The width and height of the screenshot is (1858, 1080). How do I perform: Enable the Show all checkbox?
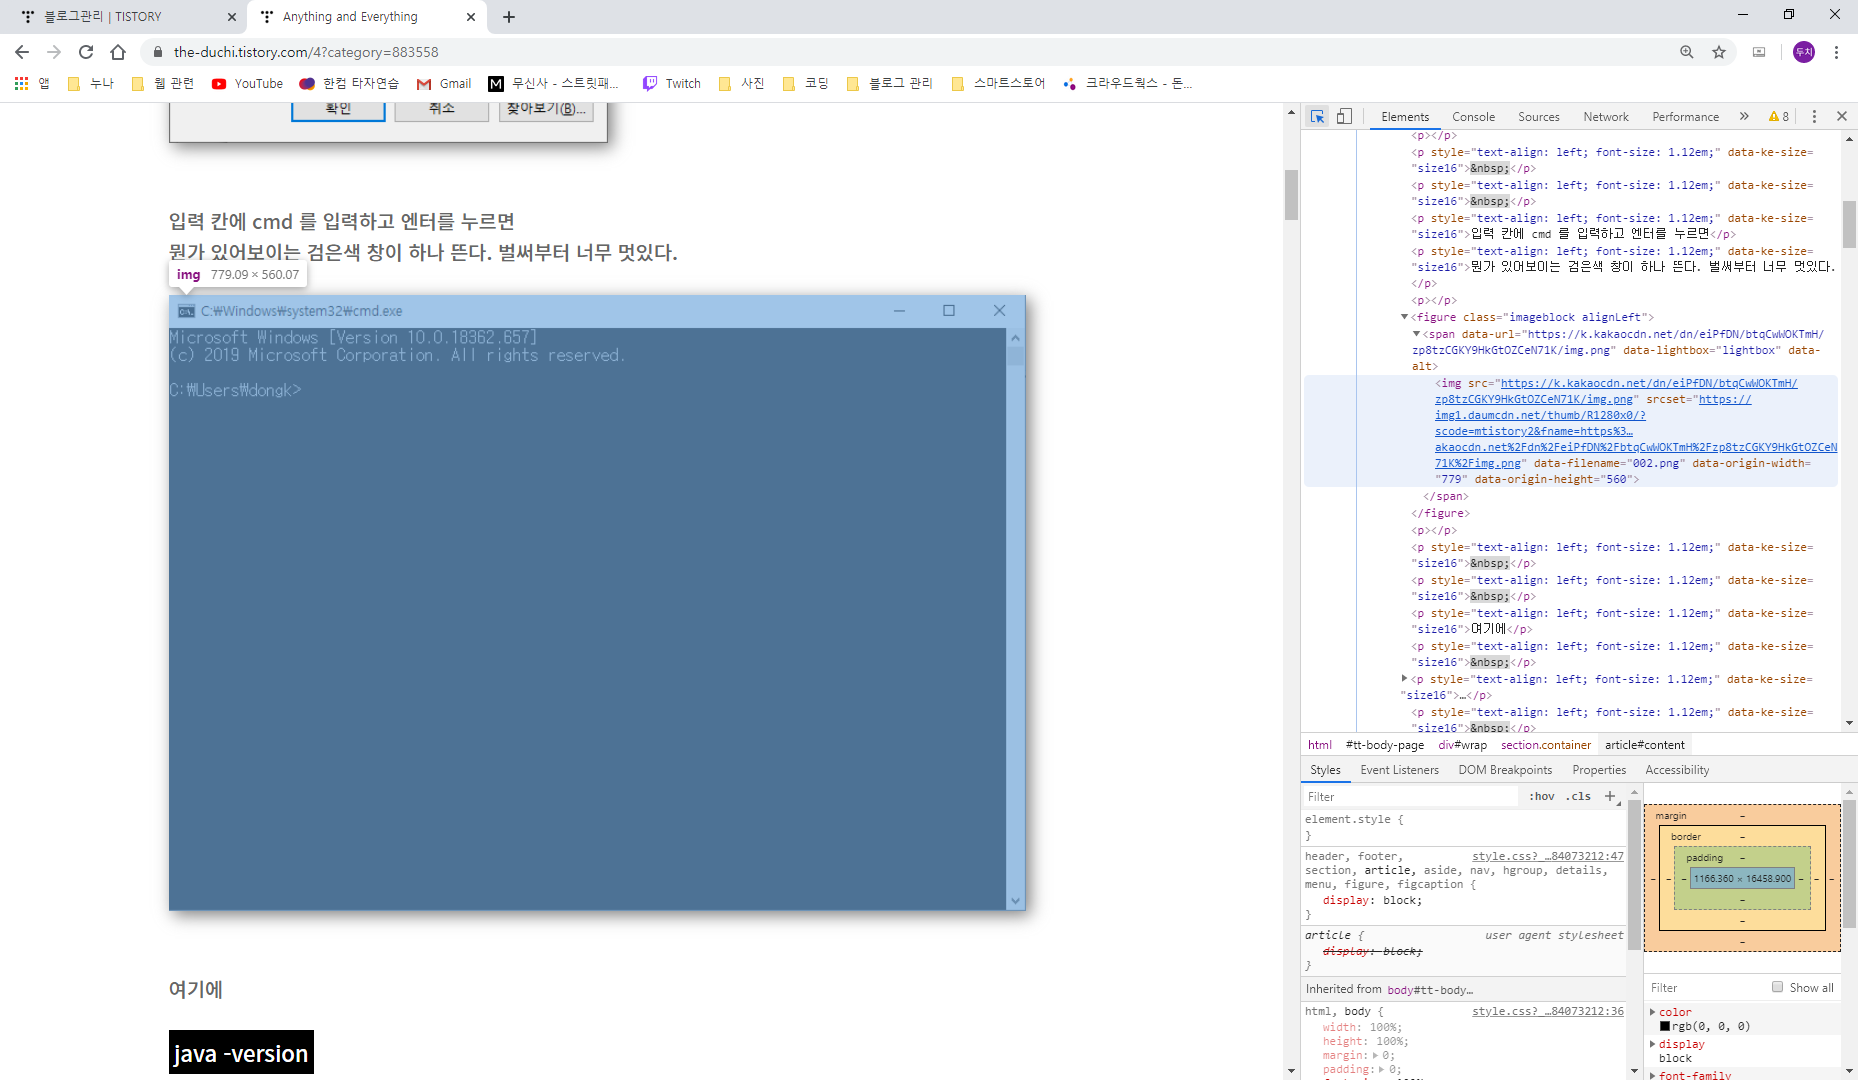(1777, 987)
